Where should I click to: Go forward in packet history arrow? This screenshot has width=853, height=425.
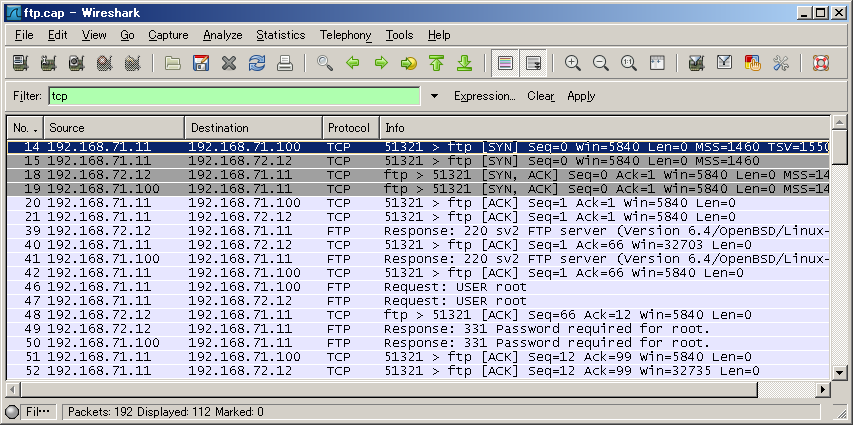coord(381,63)
